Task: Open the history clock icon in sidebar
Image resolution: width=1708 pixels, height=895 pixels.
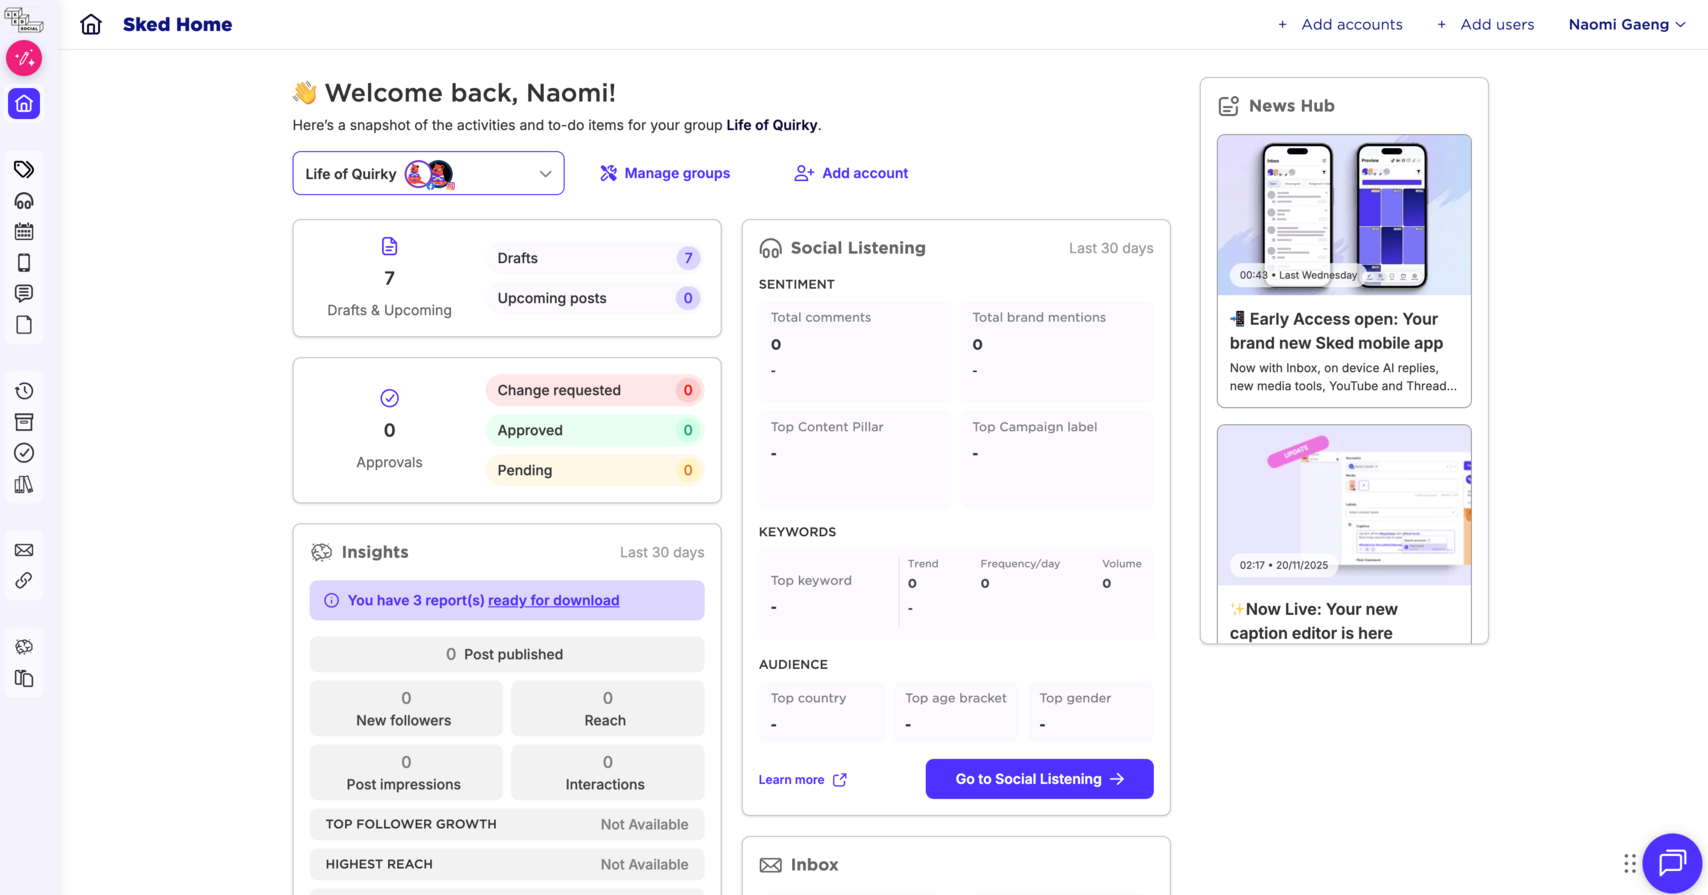Action: pos(24,391)
